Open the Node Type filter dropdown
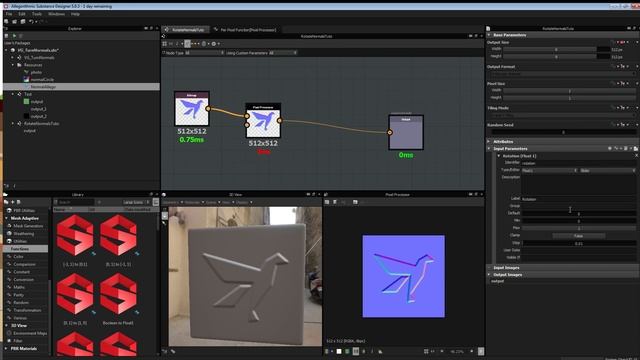Screen dimensions: 640x360 [x=204, y=53]
